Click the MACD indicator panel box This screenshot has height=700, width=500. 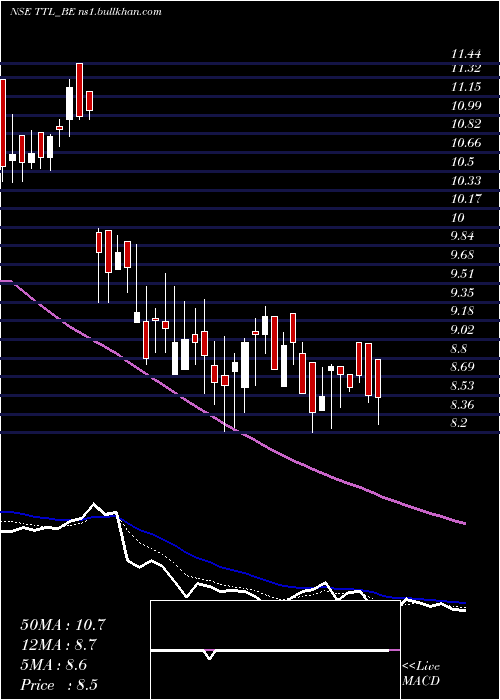(x=275, y=650)
